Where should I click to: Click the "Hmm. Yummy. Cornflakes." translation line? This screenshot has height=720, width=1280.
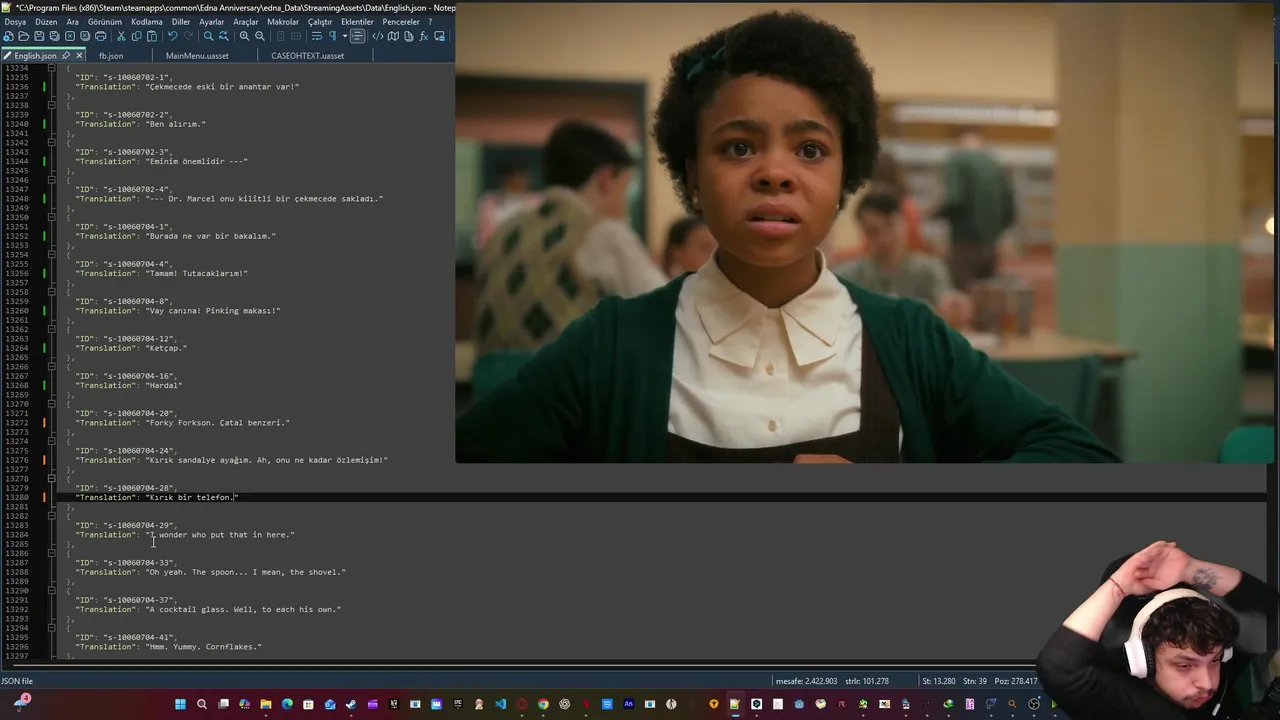click(168, 647)
